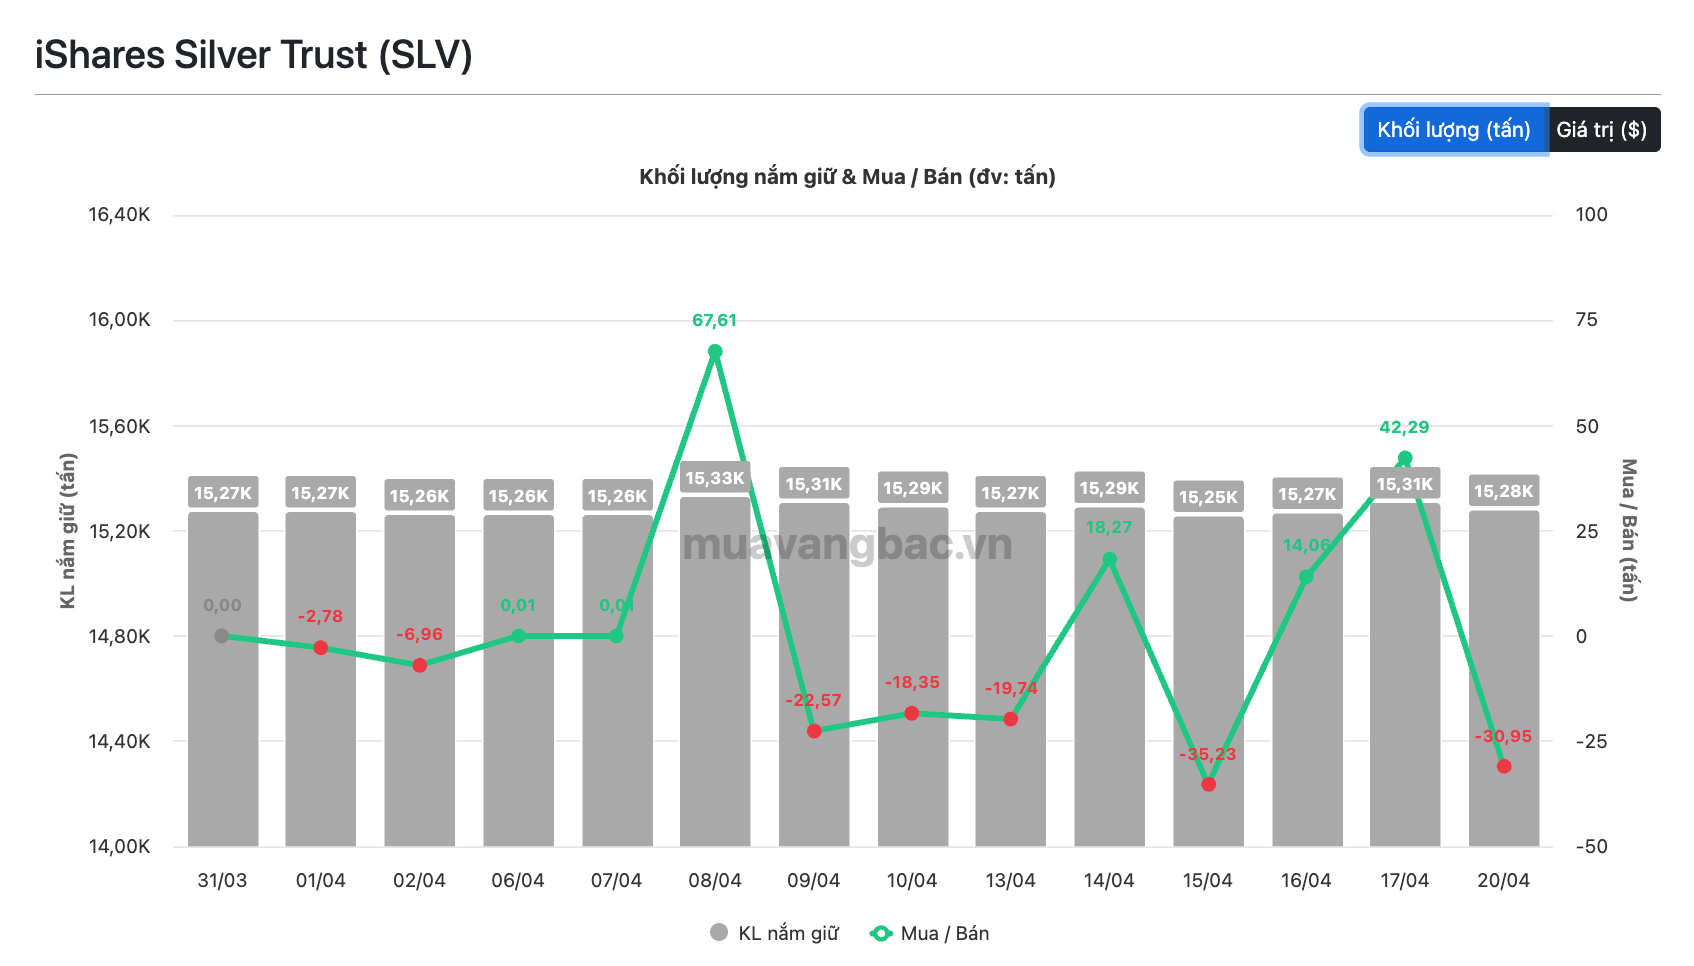Image resolution: width=1694 pixels, height=966 pixels.
Task: Select the gray 0,00 data point
Action: pyautogui.click(x=222, y=636)
